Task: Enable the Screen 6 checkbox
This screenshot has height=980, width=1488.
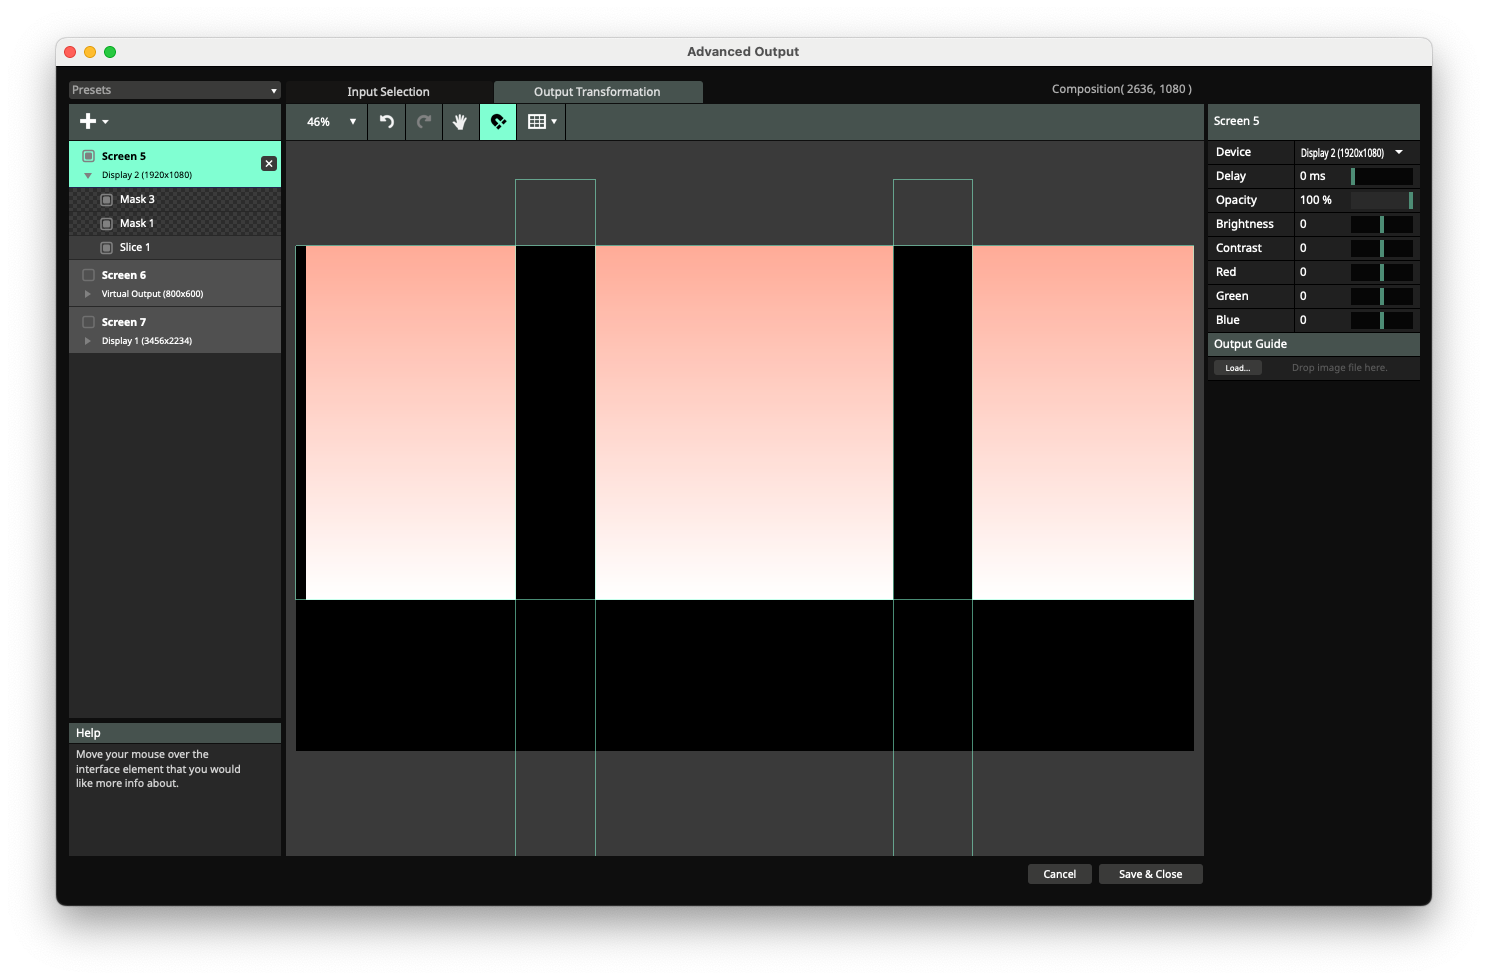Action: click(89, 275)
